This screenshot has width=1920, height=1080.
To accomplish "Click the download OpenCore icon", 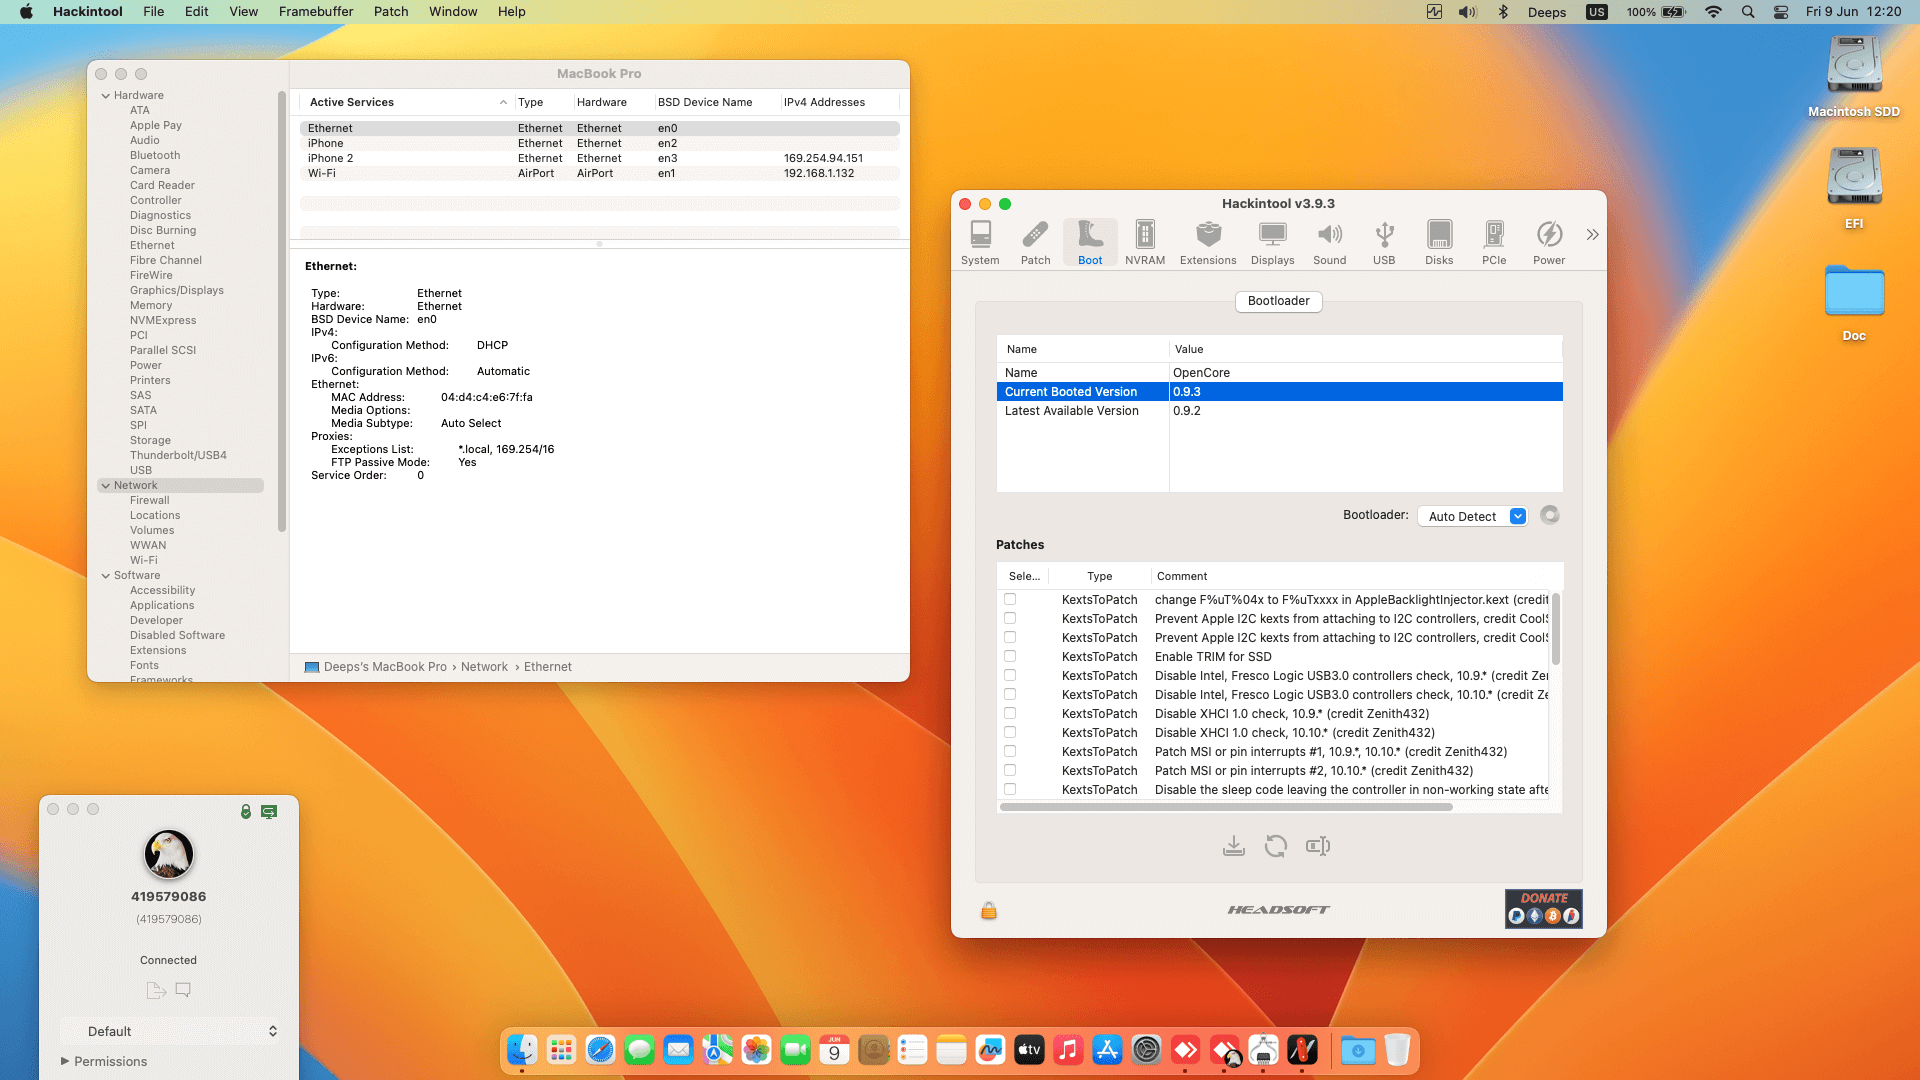I will point(1234,845).
